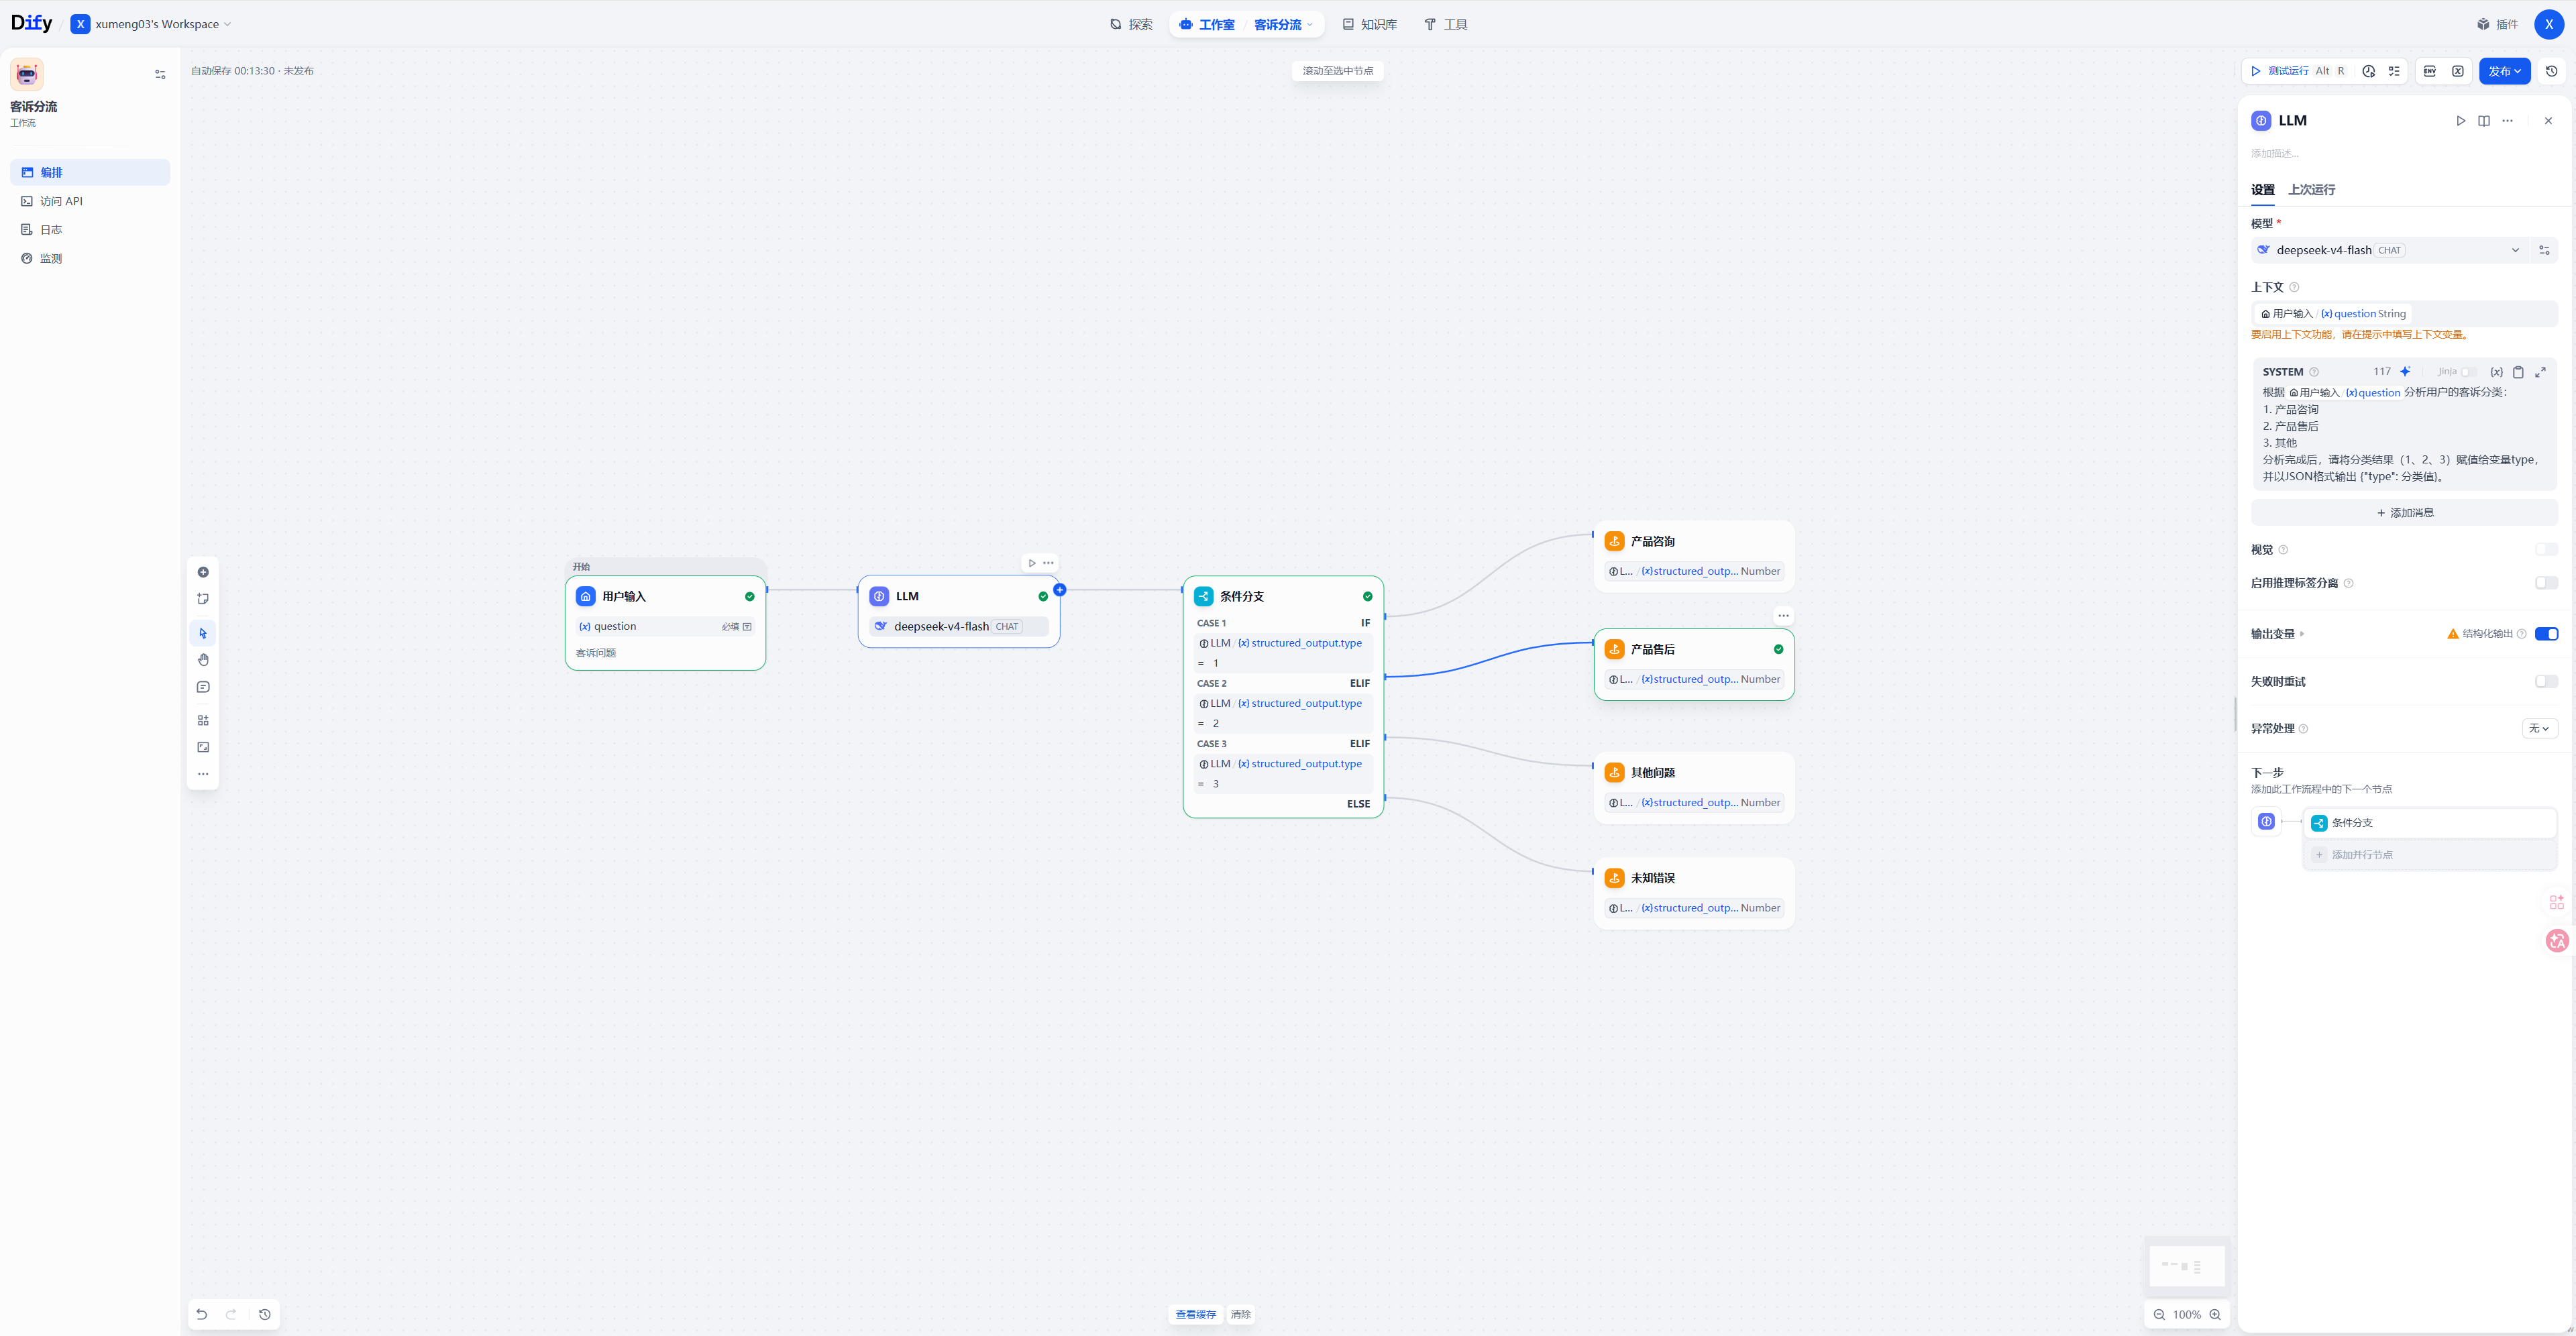Turn off 结构化输出 toggle
The image size is (2576, 1336).
pos(2546,634)
